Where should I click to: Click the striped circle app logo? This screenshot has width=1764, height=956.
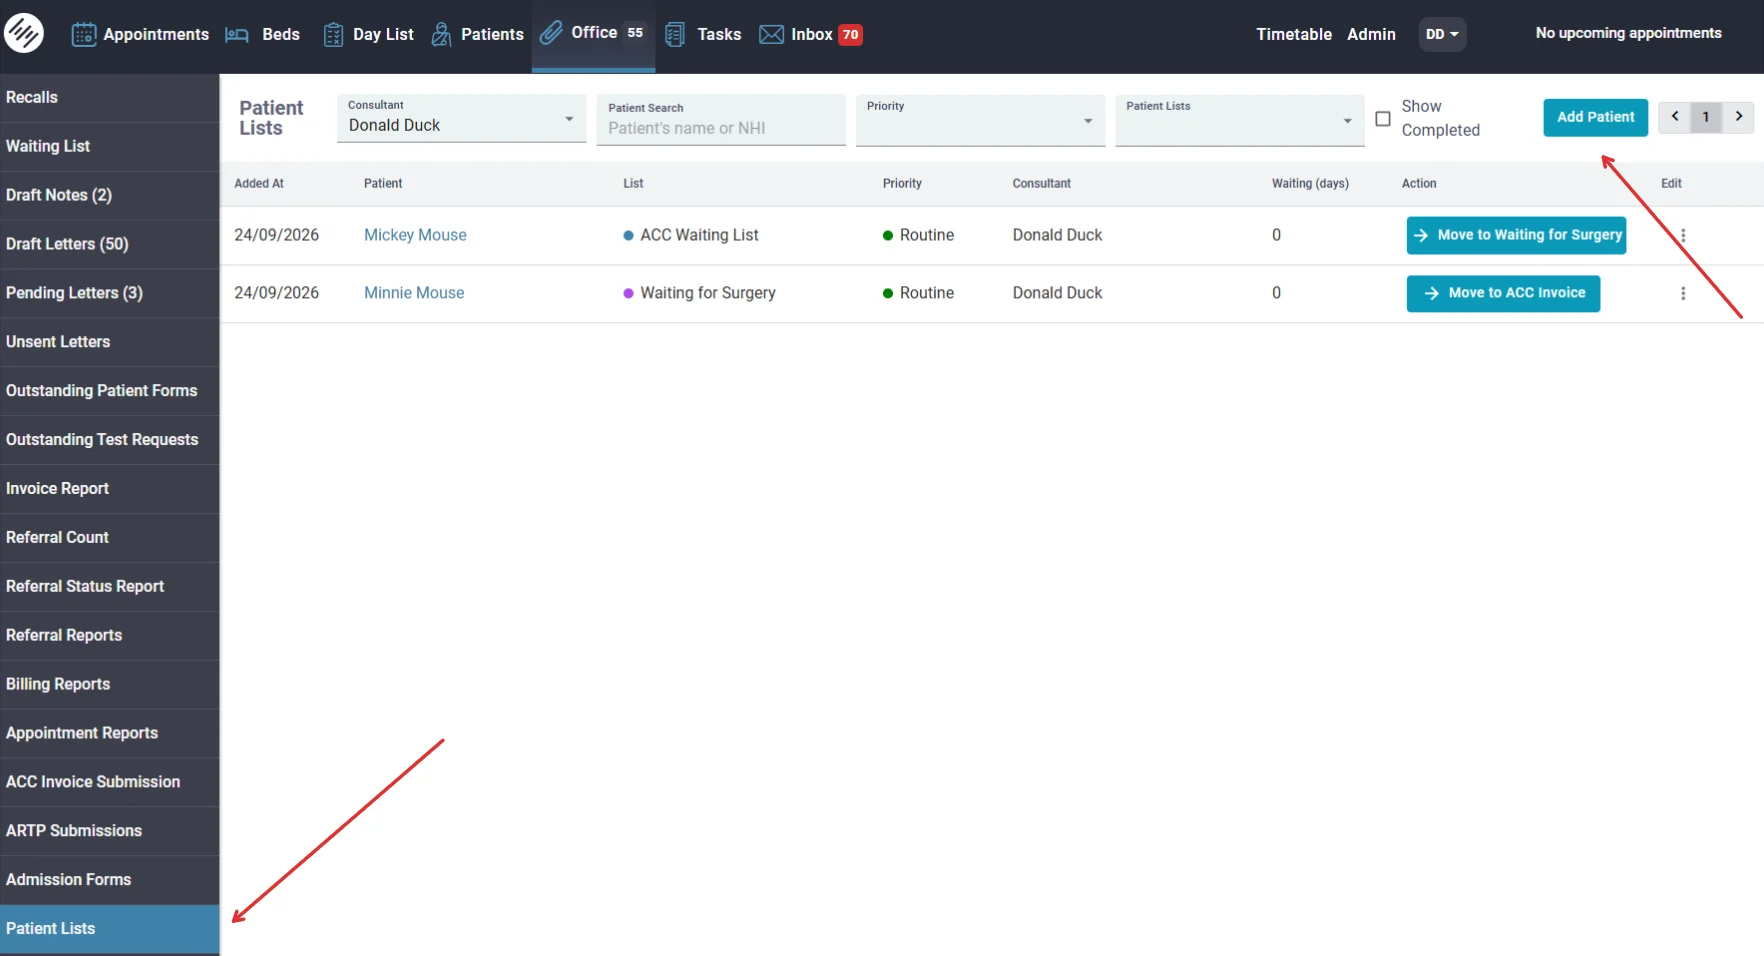pyautogui.click(x=24, y=33)
